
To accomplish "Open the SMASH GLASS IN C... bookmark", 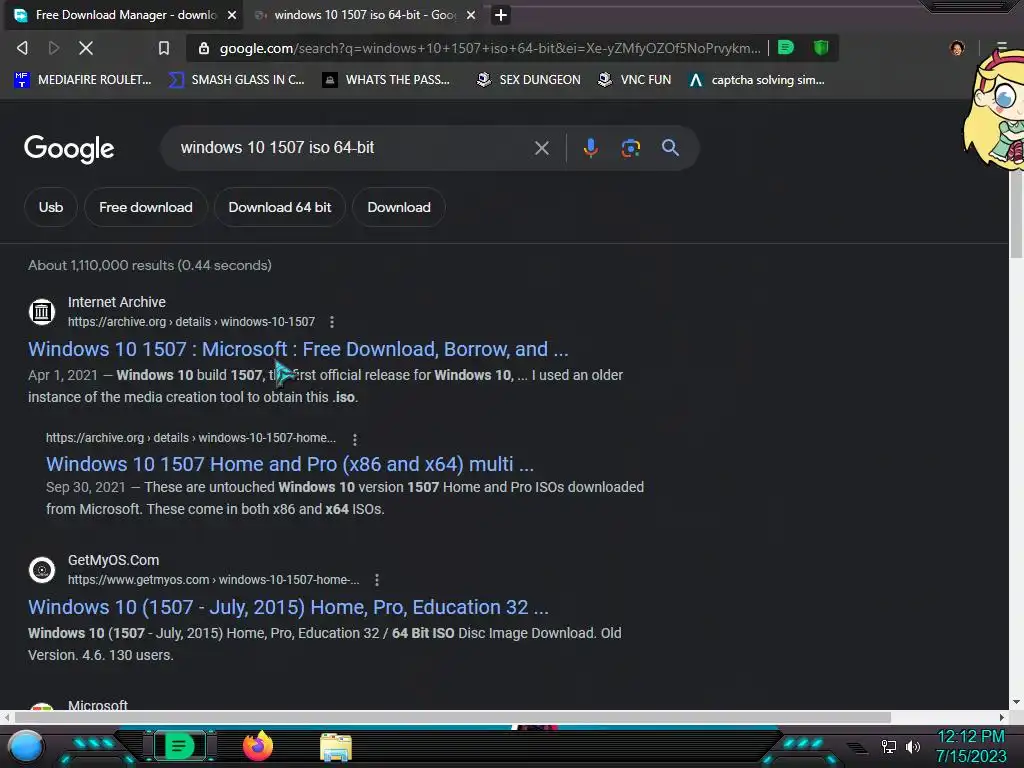I will click(x=236, y=80).
